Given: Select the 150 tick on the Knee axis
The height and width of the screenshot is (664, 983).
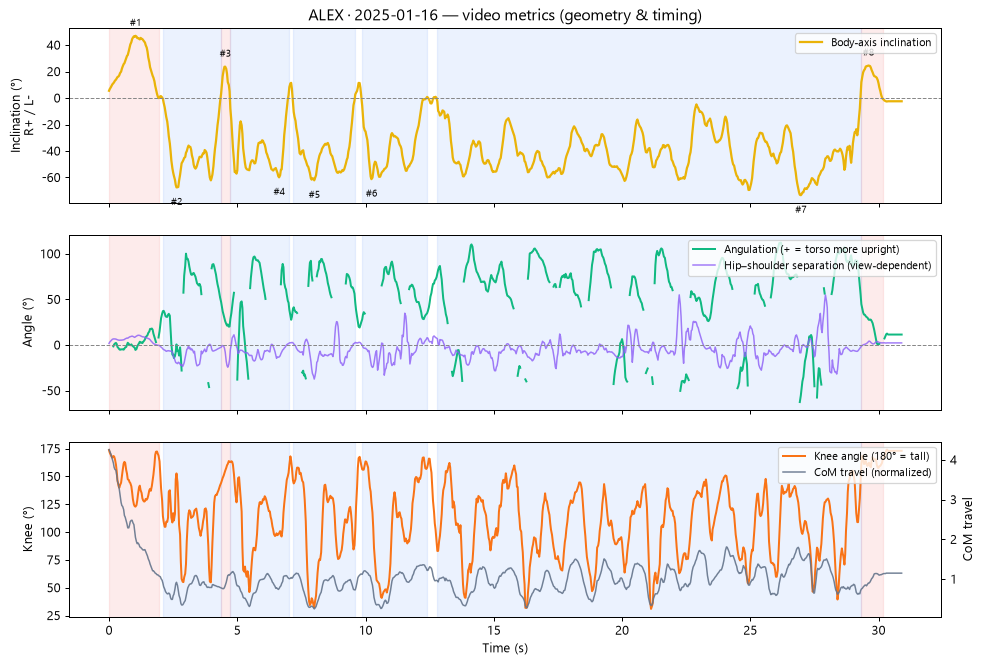Looking at the screenshot, I should point(51,477).
